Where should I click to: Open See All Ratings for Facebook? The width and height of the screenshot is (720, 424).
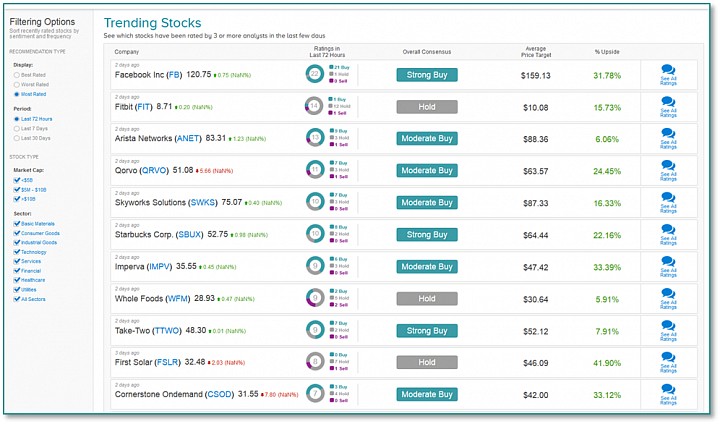(x=668, y=75)
